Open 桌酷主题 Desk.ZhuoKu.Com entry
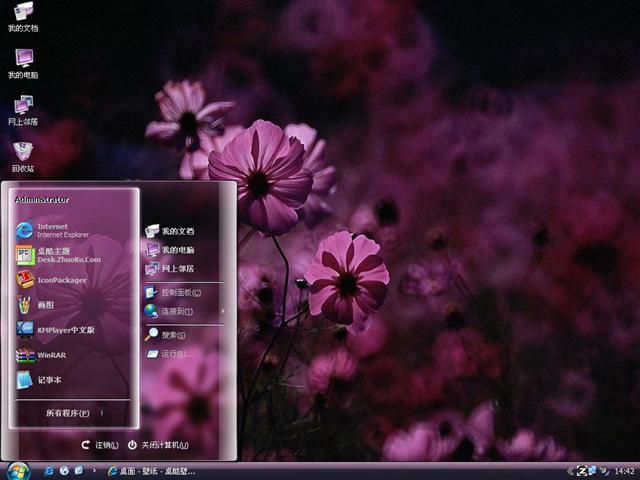The image size is (640, 480). click(x=58, y=255)
